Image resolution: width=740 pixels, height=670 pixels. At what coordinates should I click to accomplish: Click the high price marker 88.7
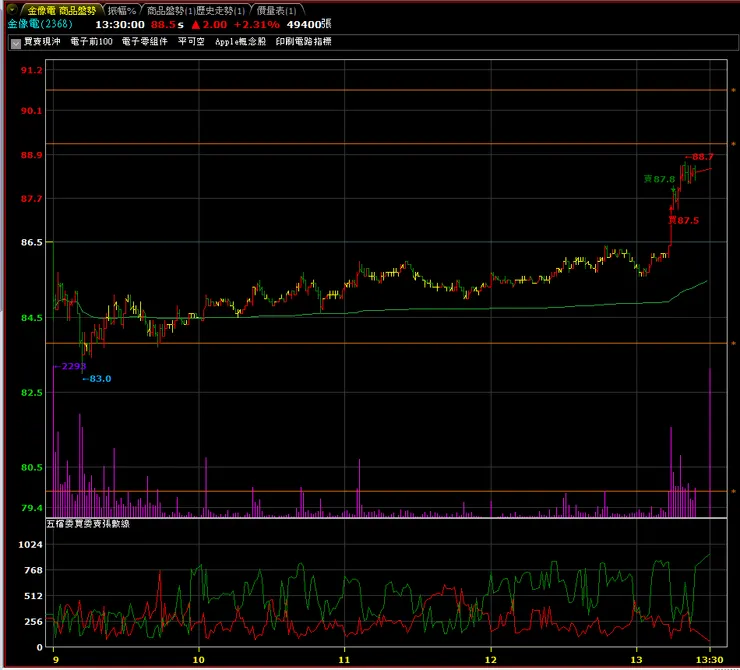coord(699,157)
